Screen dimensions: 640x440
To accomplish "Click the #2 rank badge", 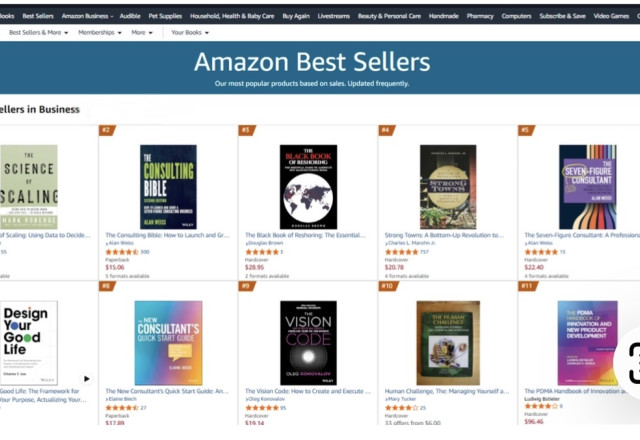I will [x=106, y=130].
